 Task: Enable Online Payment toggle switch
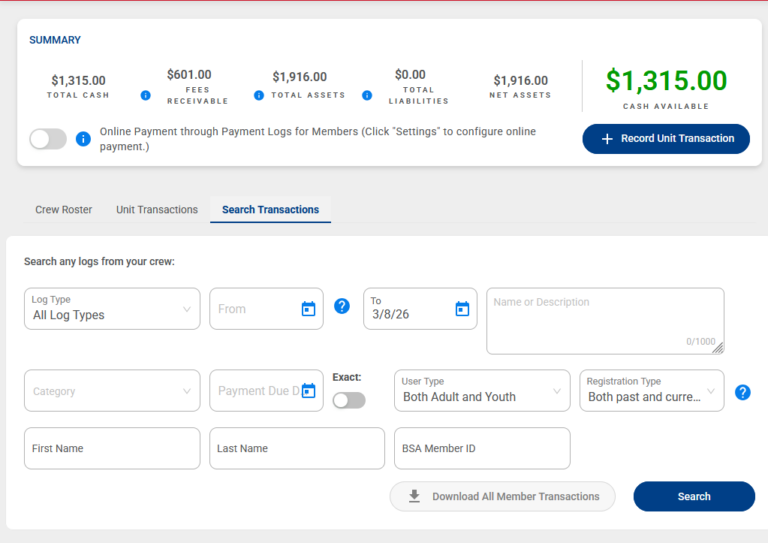point(48,139)
